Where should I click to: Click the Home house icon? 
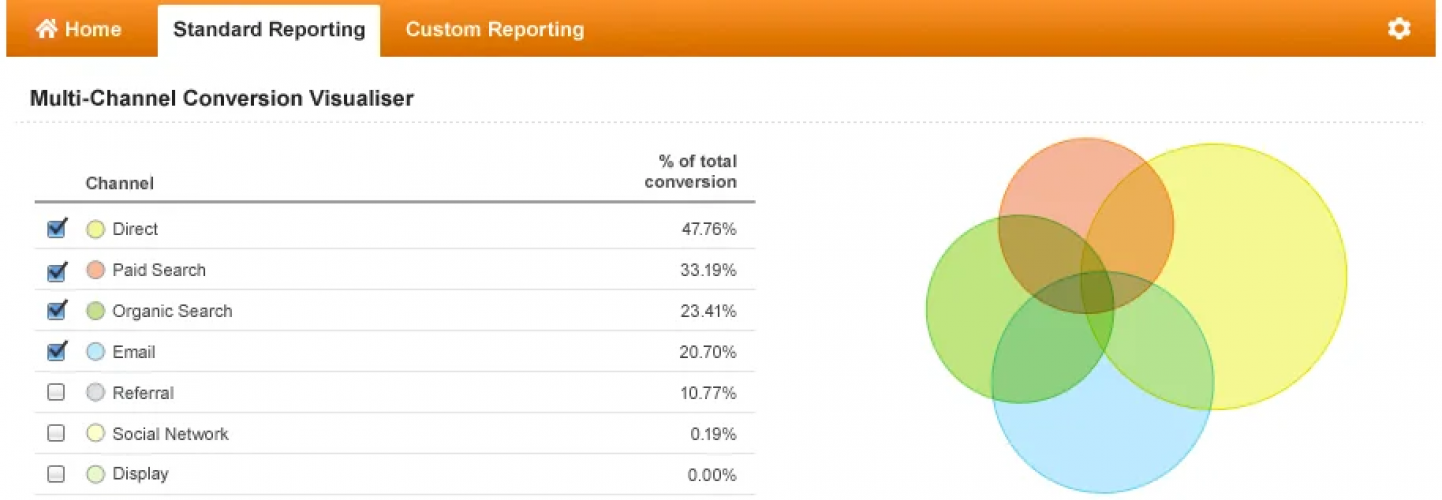(x=46, y=29)
